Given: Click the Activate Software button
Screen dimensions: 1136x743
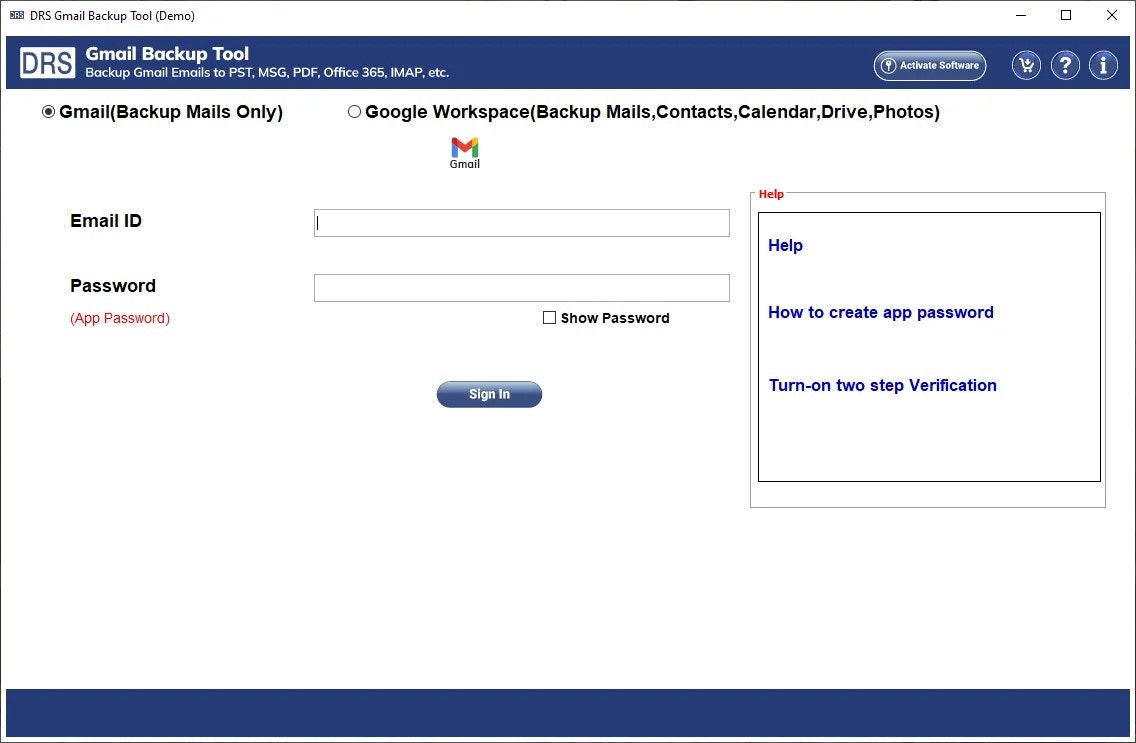Looking at the screenshot, I should 929,65.
